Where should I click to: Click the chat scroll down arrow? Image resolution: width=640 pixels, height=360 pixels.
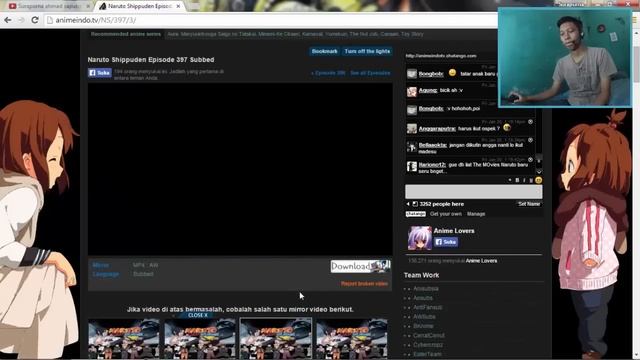pyautogui.click(x=539, y=172)
